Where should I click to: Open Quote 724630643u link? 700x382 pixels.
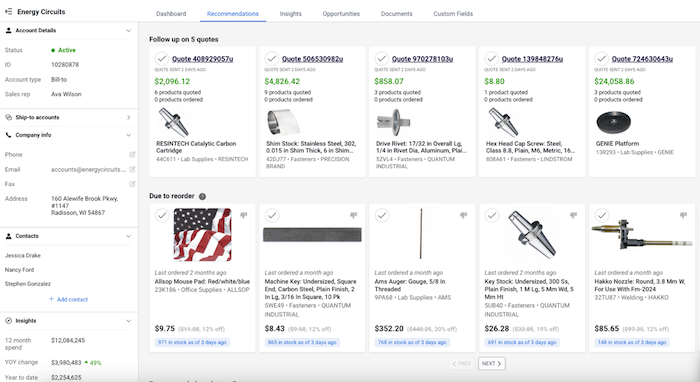pyautogui.click(x=642, y=58)
